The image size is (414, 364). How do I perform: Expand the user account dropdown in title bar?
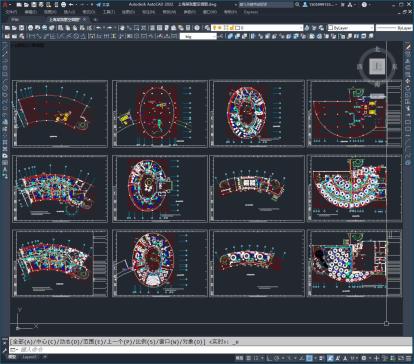click(x=336, y=5)
